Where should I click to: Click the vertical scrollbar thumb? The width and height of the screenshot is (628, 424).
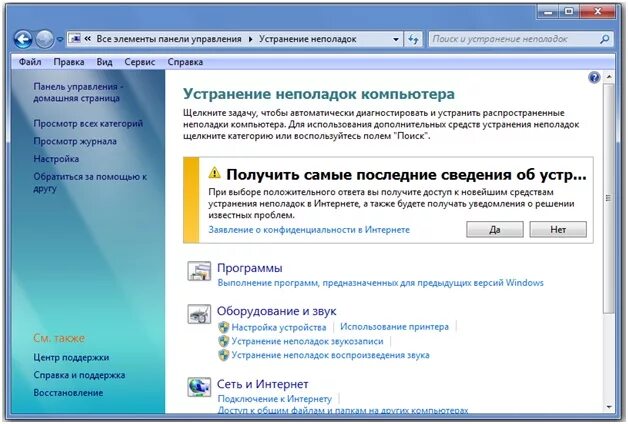[609, 198]
